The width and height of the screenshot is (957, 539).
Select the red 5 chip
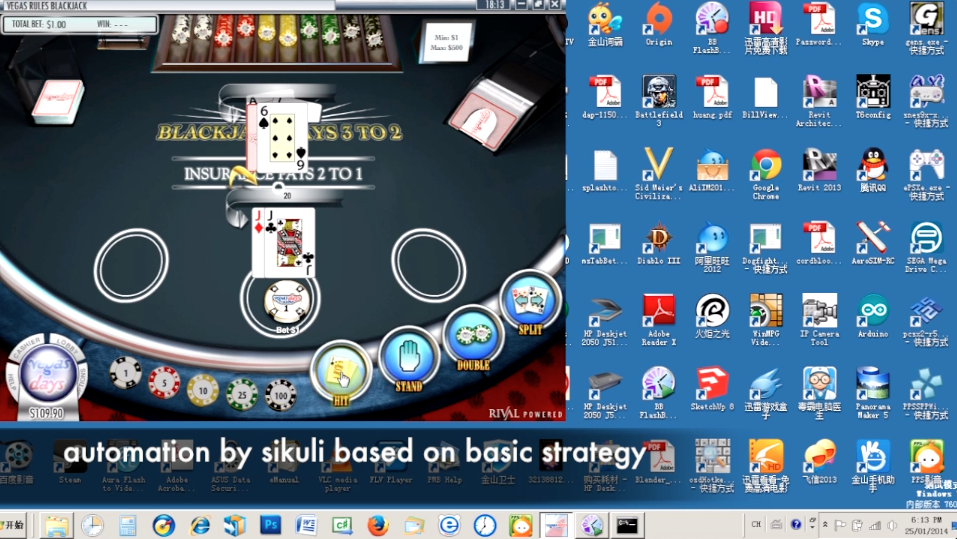click(x=164, y=383)
